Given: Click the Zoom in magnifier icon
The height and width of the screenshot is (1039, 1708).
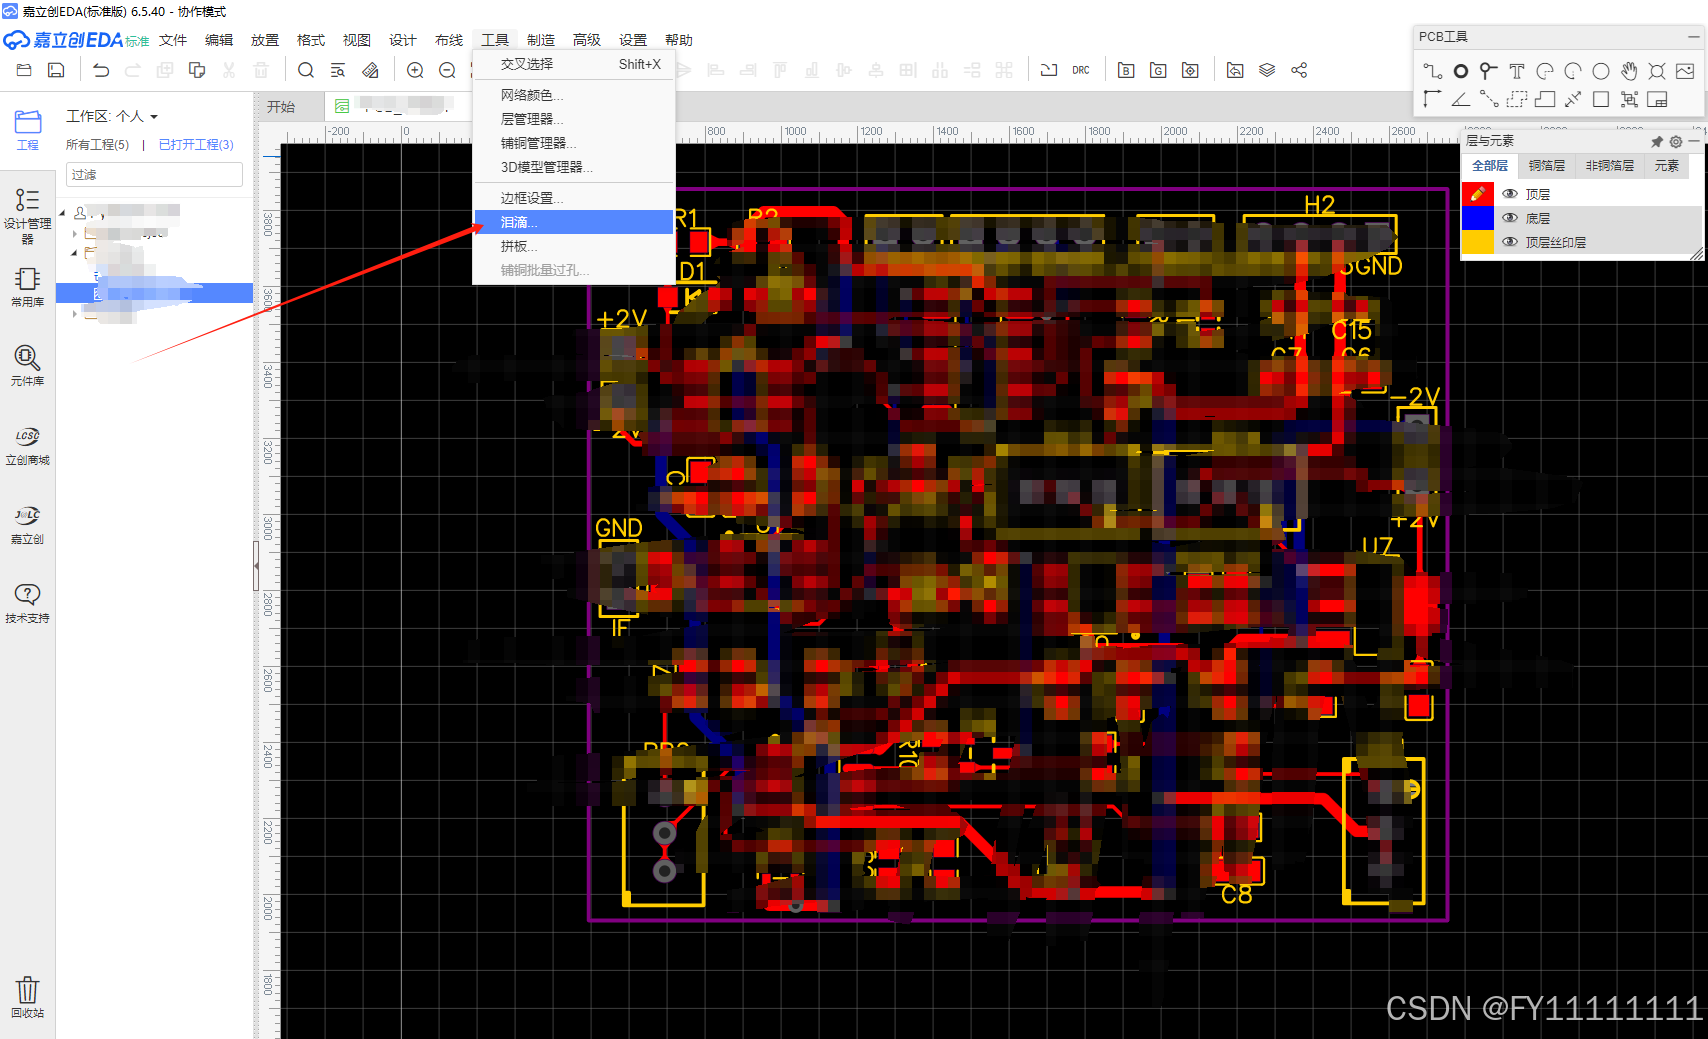Looking at the screenshot, I should click(415, 70).
